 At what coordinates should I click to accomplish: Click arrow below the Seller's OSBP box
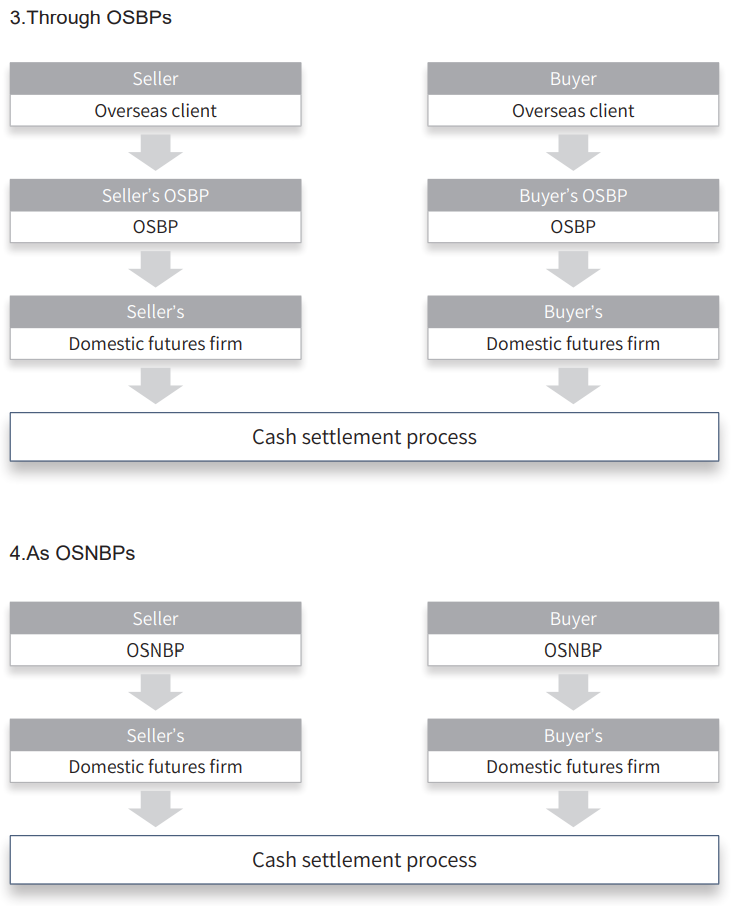pos(155,268)
